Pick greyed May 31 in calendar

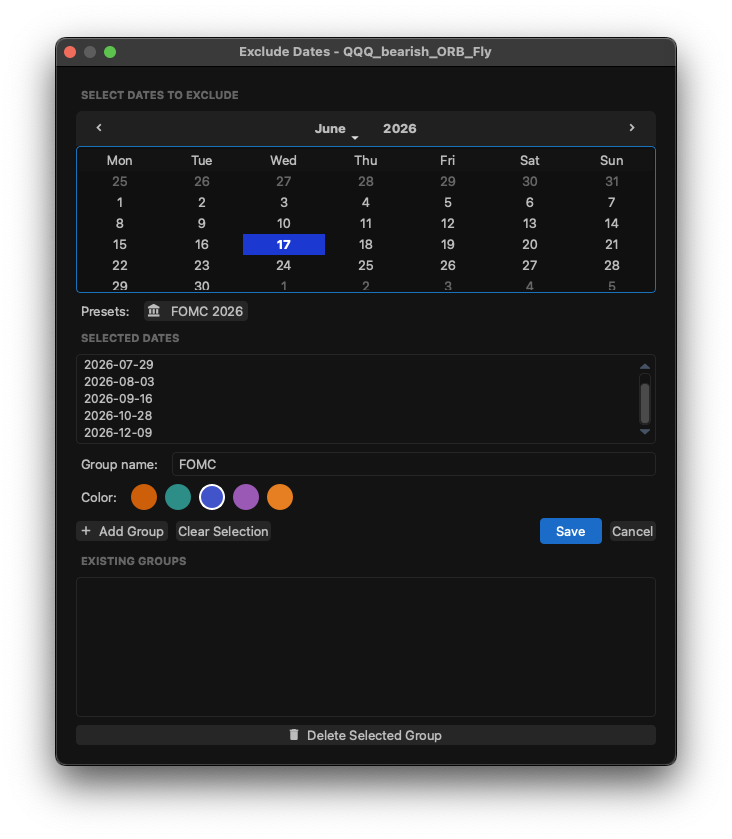(612, 182)
